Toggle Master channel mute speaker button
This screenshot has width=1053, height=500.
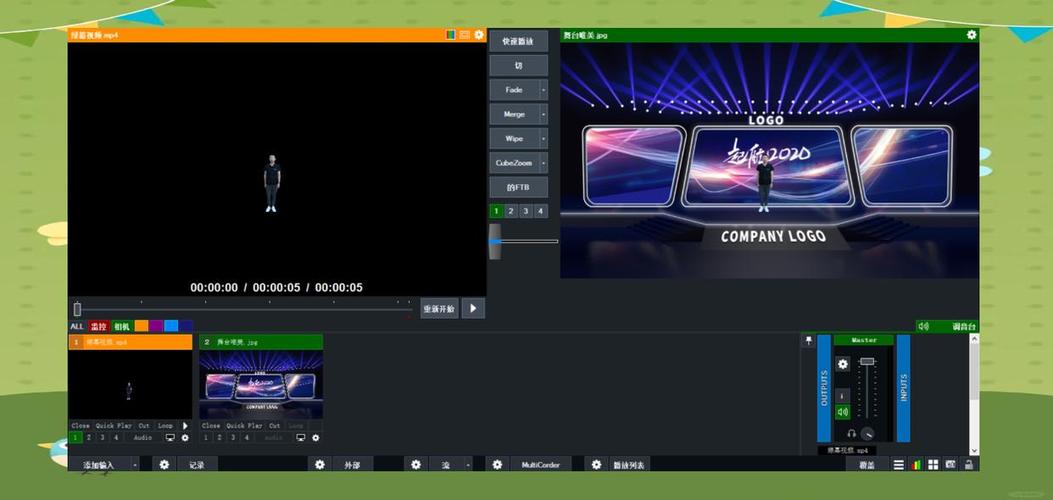(843, 412)
